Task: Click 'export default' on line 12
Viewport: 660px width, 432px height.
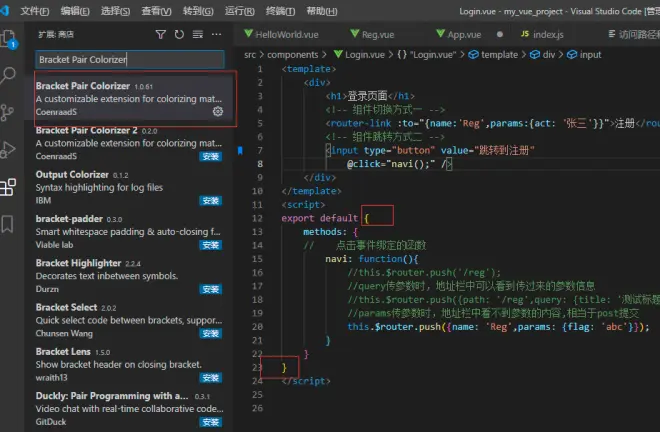Action: [x=319, y=218]
